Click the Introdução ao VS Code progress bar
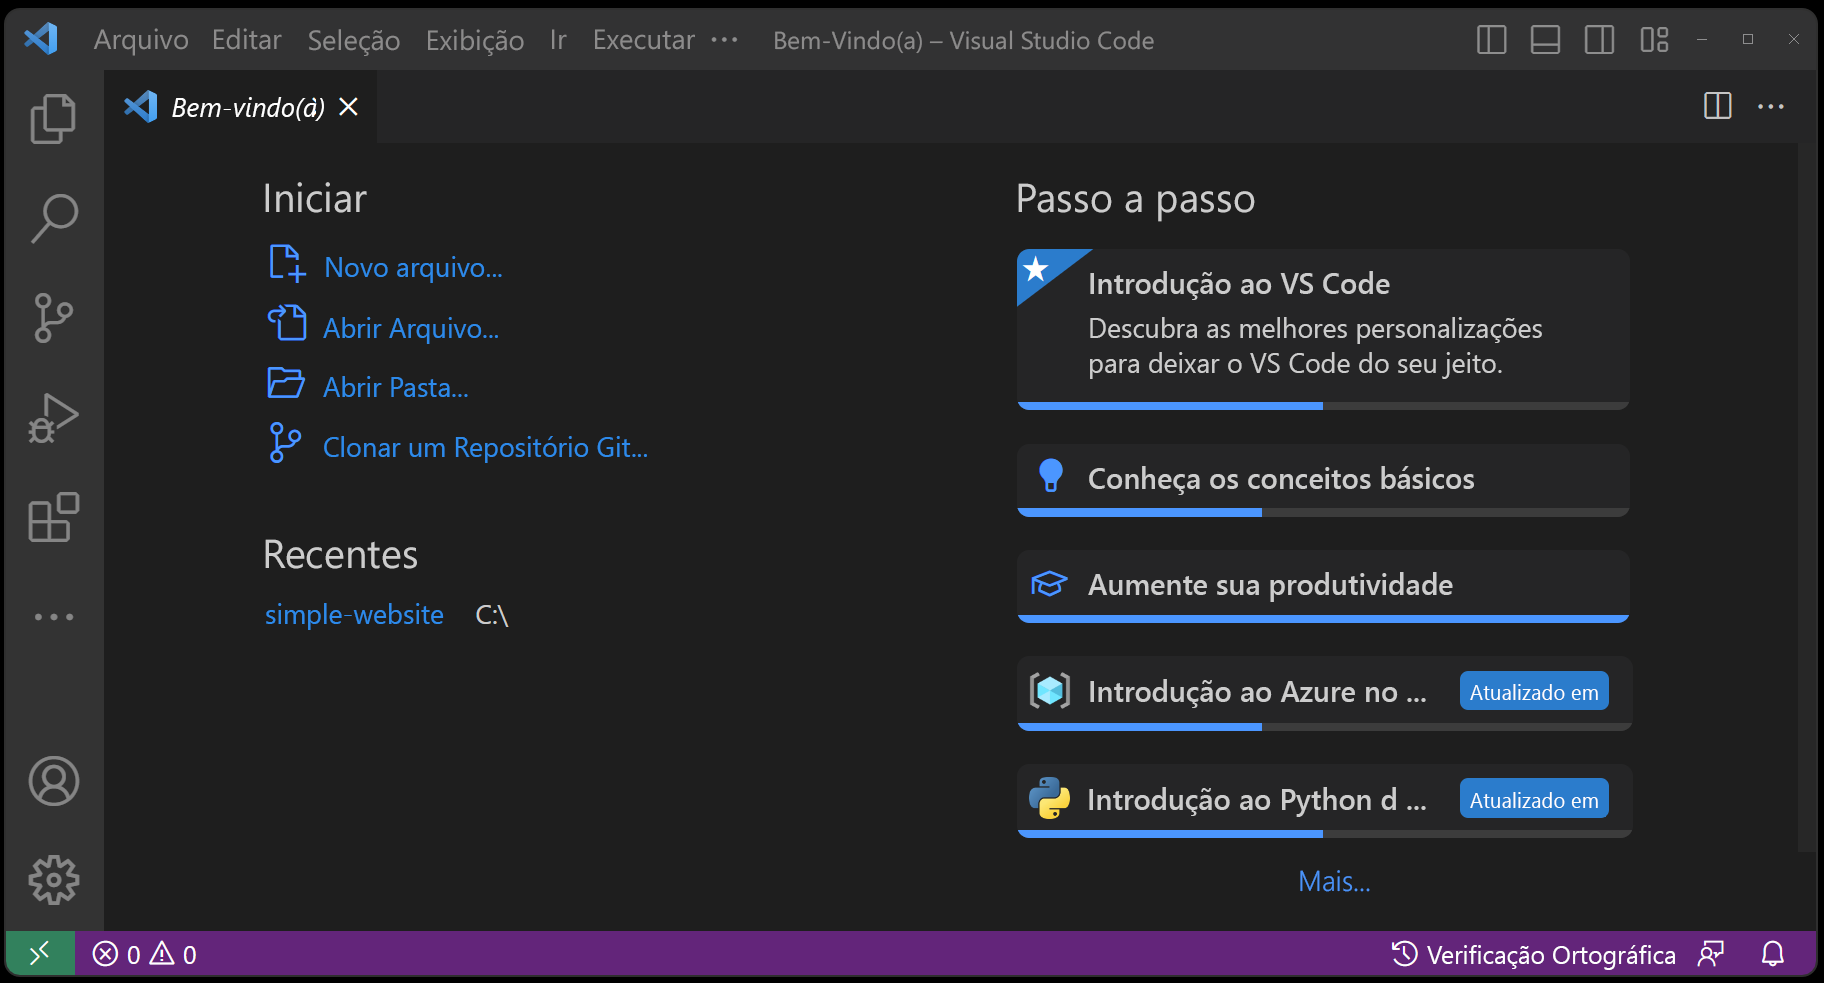The height and width of the screenshot is (983, 1824). point(1323,406)
